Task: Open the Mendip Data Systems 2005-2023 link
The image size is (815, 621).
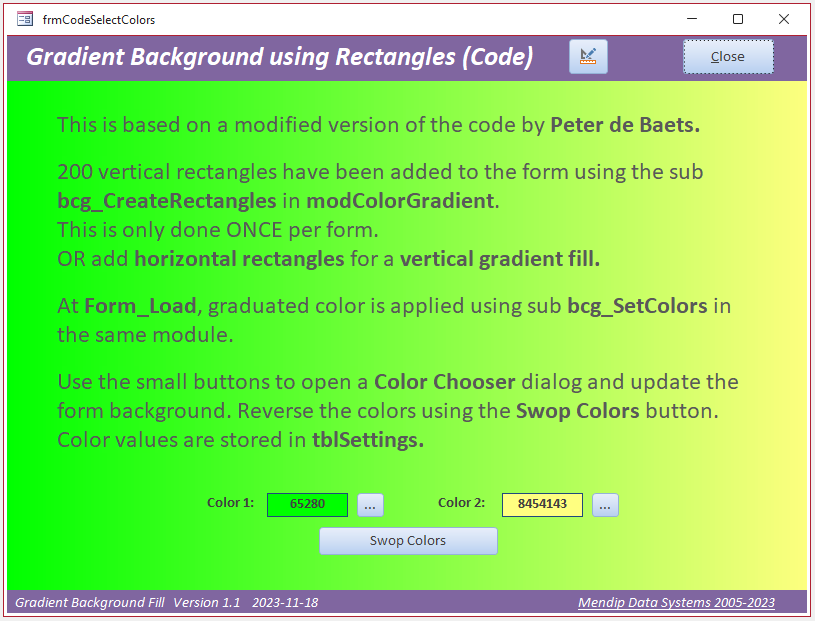Action: [x=676, y=603]
